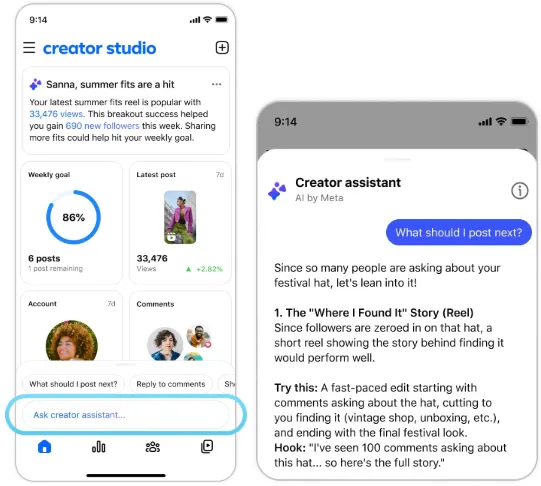Open the 33,476 views link

coord(57,114)
